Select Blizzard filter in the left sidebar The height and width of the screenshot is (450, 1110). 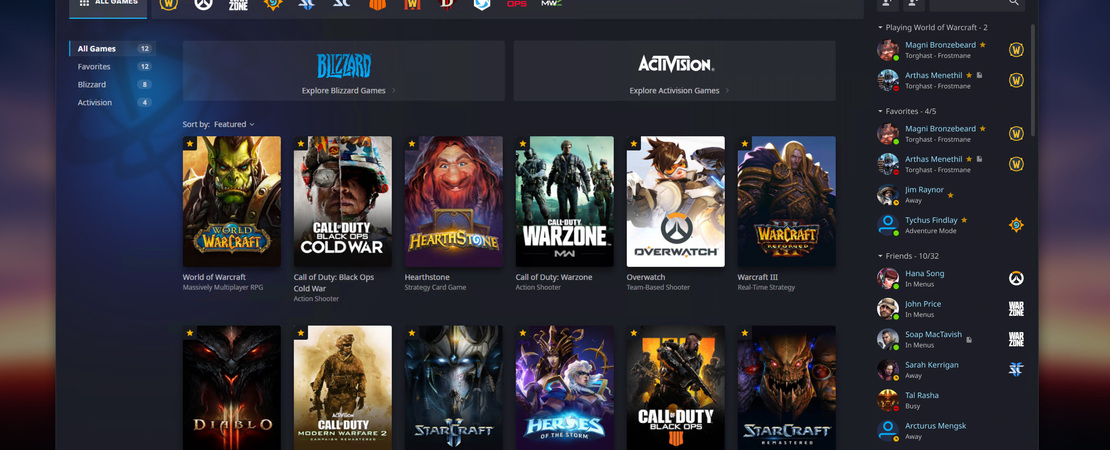point(113,84)
